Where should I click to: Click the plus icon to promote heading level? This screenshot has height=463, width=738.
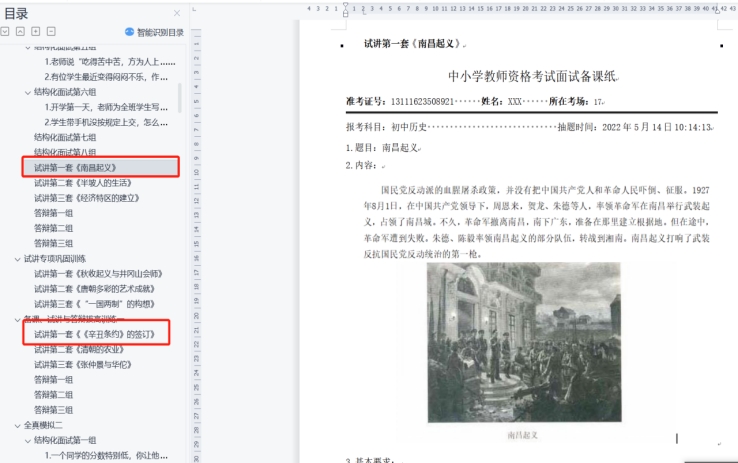[36, 32]
